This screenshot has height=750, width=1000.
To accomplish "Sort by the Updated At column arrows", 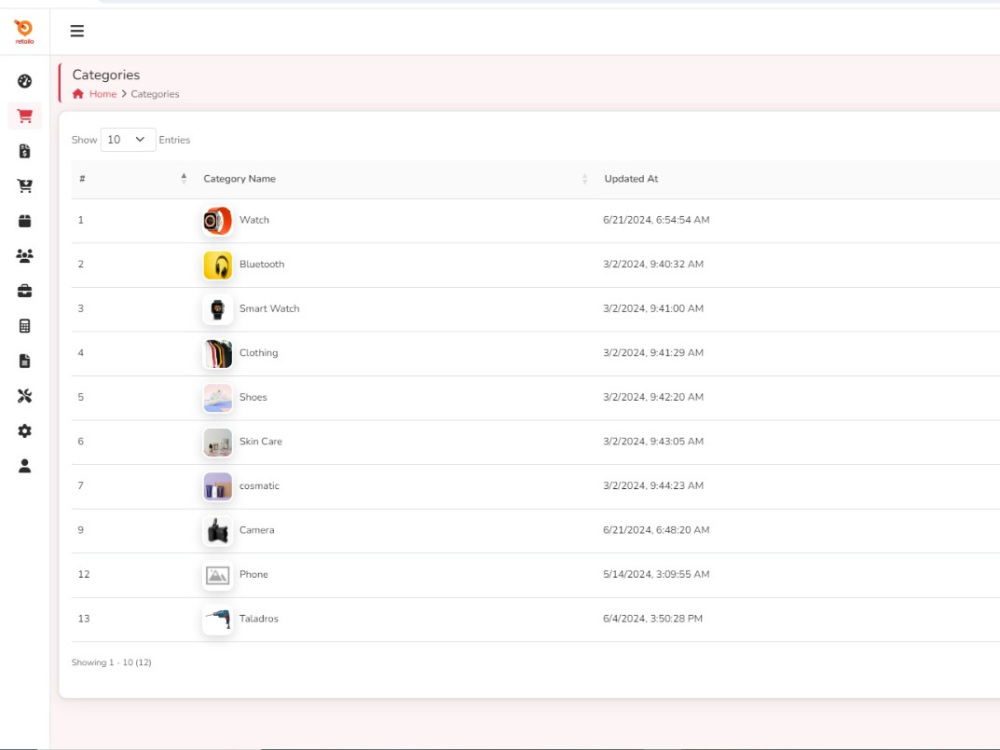I will click(585, 178).
